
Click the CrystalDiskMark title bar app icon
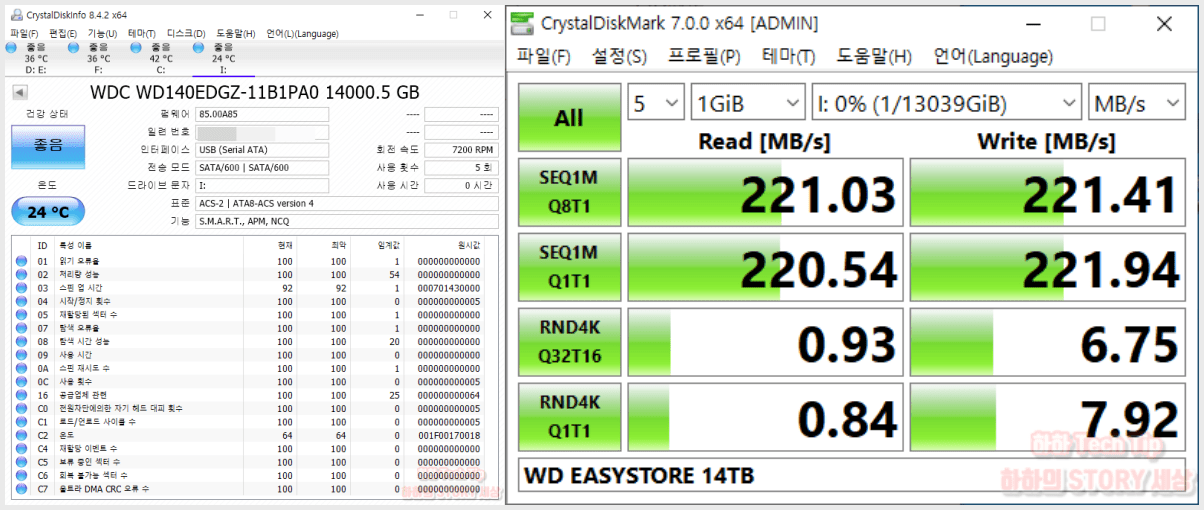pos(523,22)
